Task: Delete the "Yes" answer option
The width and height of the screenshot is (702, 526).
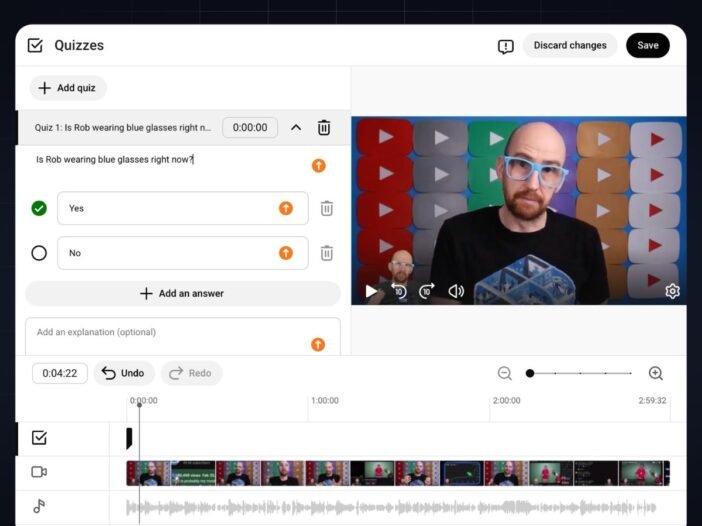Action: tap(326, 208)
